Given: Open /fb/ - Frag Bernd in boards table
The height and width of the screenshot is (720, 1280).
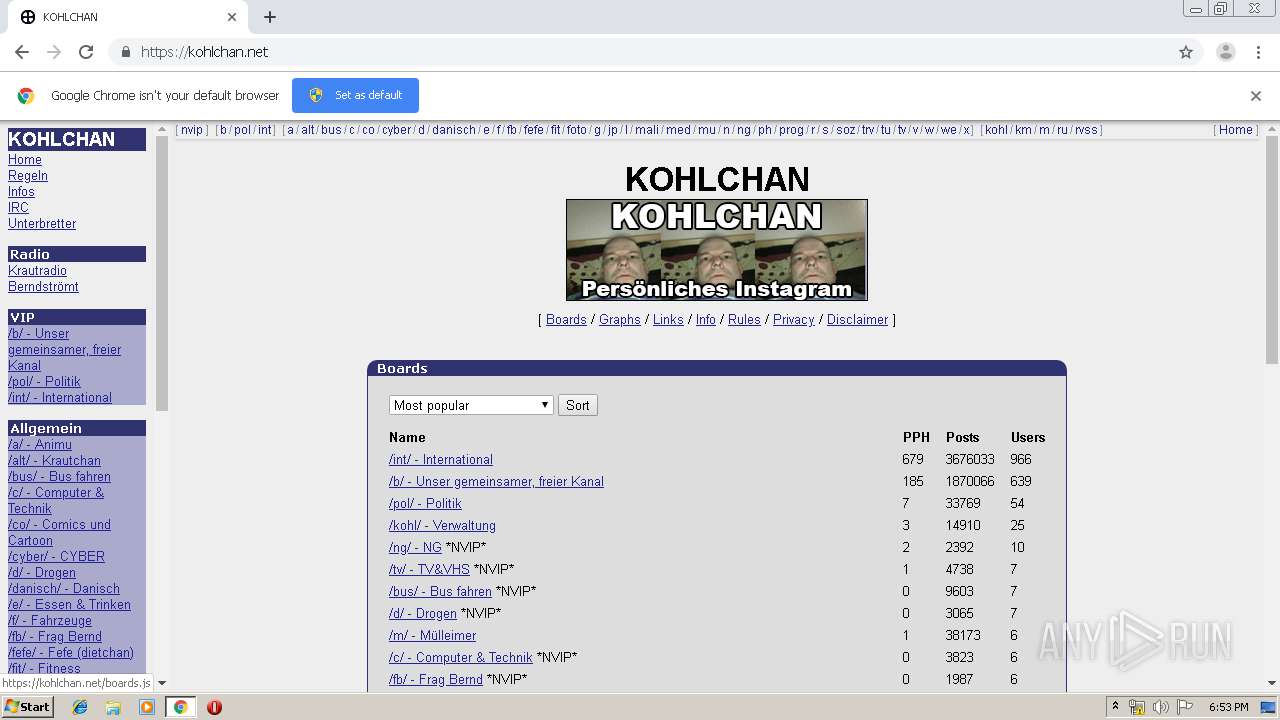Looking at the screenshot, I should (x=436, y=680).
